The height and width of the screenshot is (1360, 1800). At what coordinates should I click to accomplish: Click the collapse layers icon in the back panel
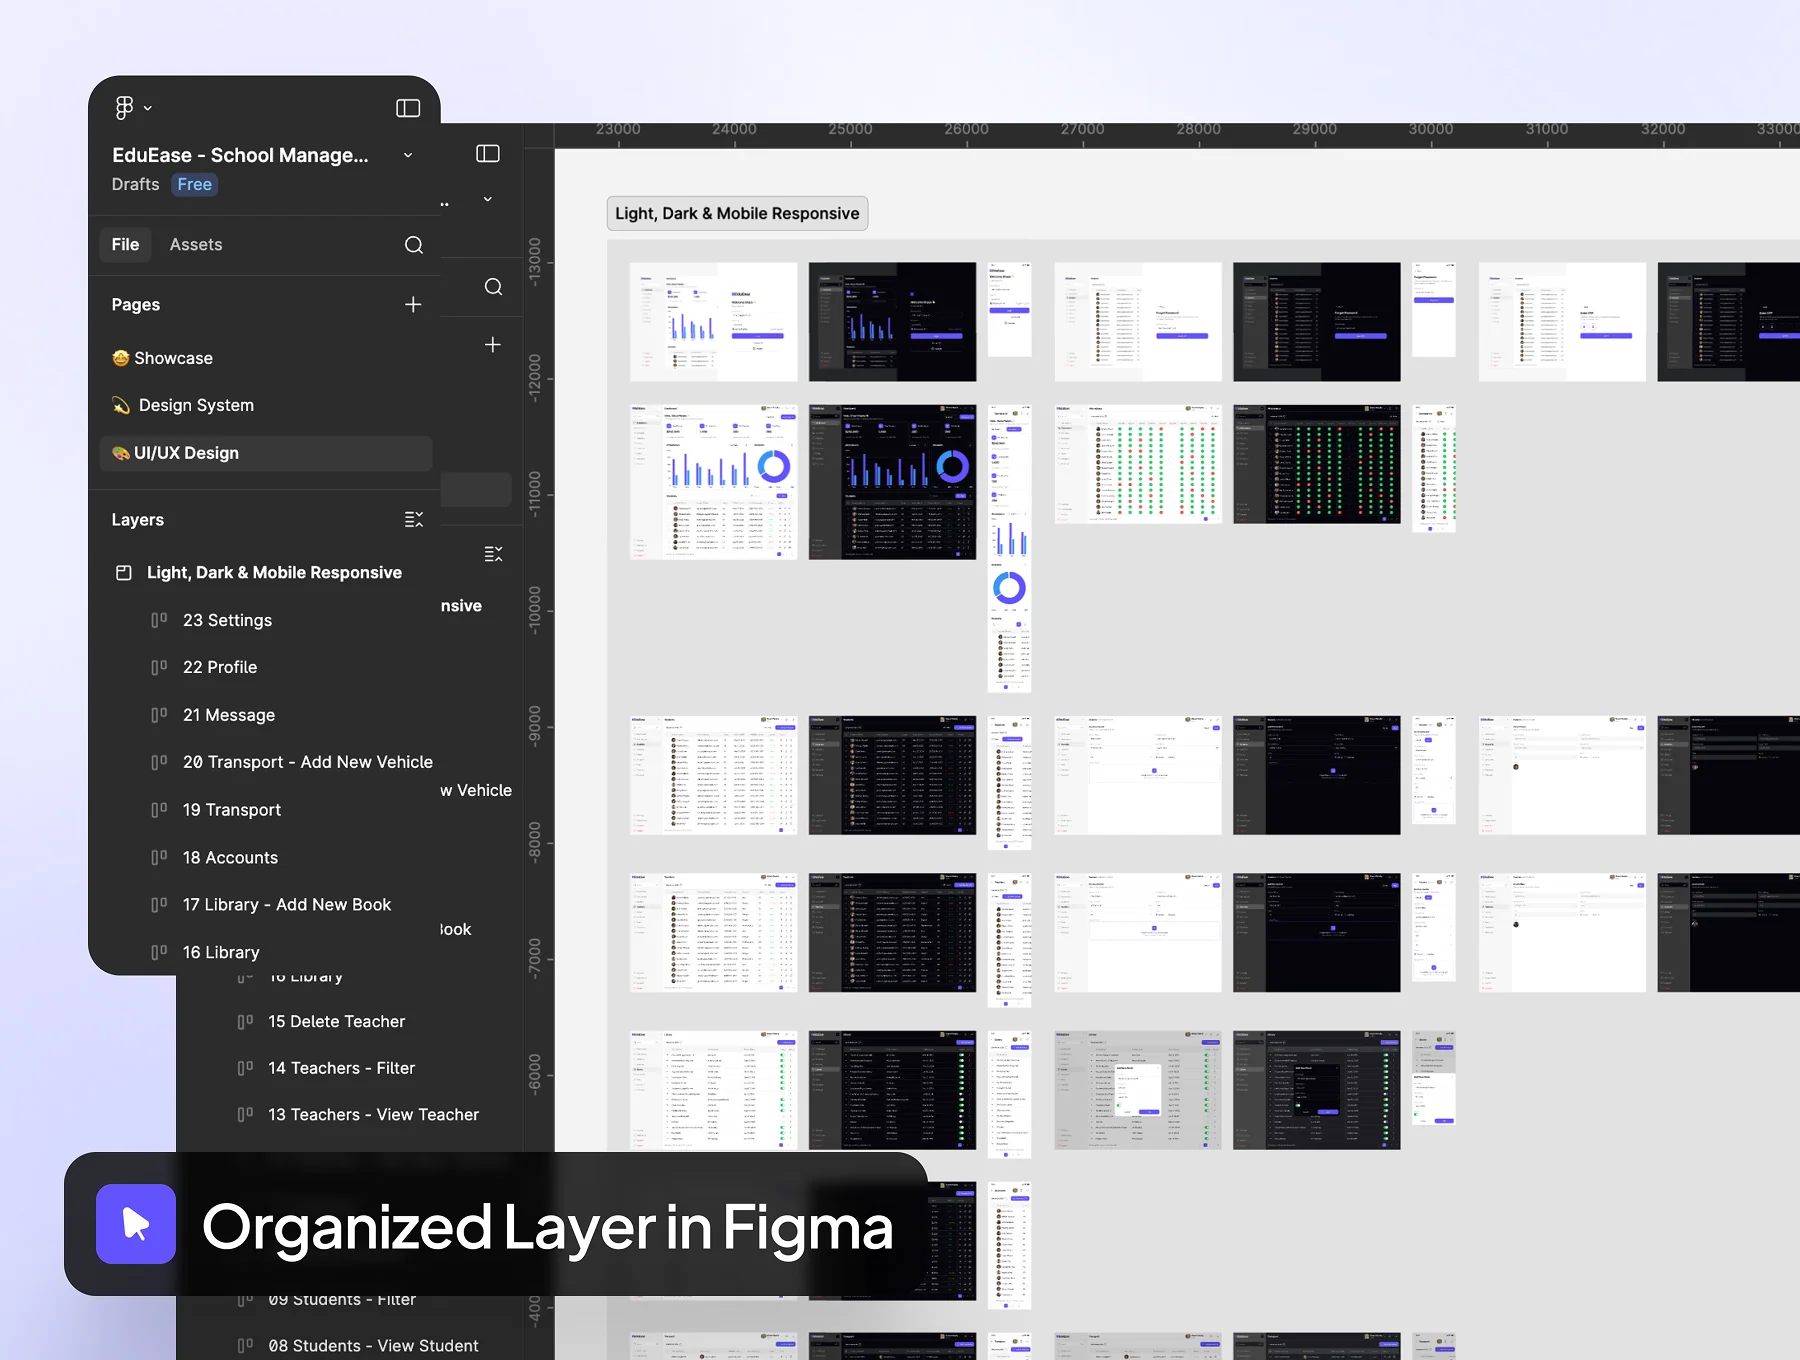click(494, 554)
